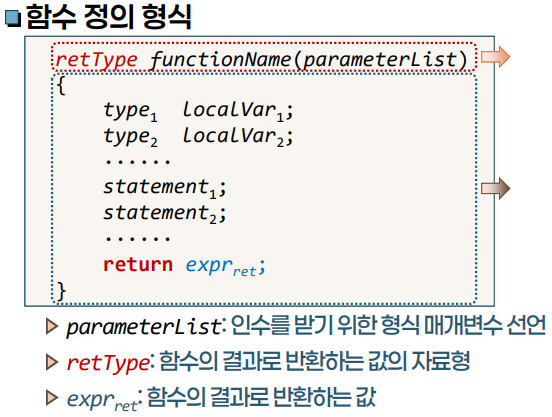This screenshot has width=552, height=417.
Task: Click localVar₂; in the code
Action: pos(238,137)
